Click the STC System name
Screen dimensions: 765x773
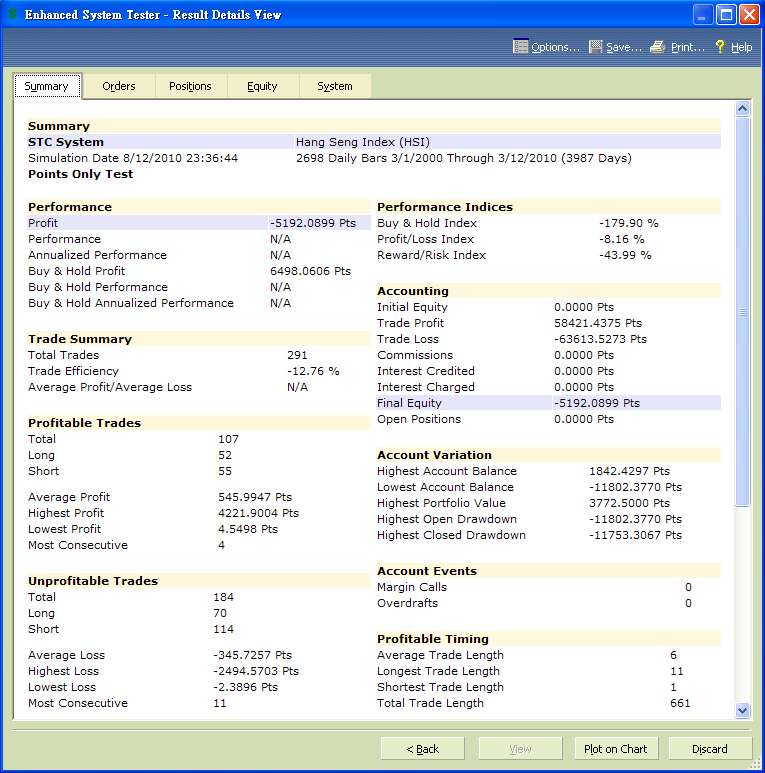coord(66,142)
